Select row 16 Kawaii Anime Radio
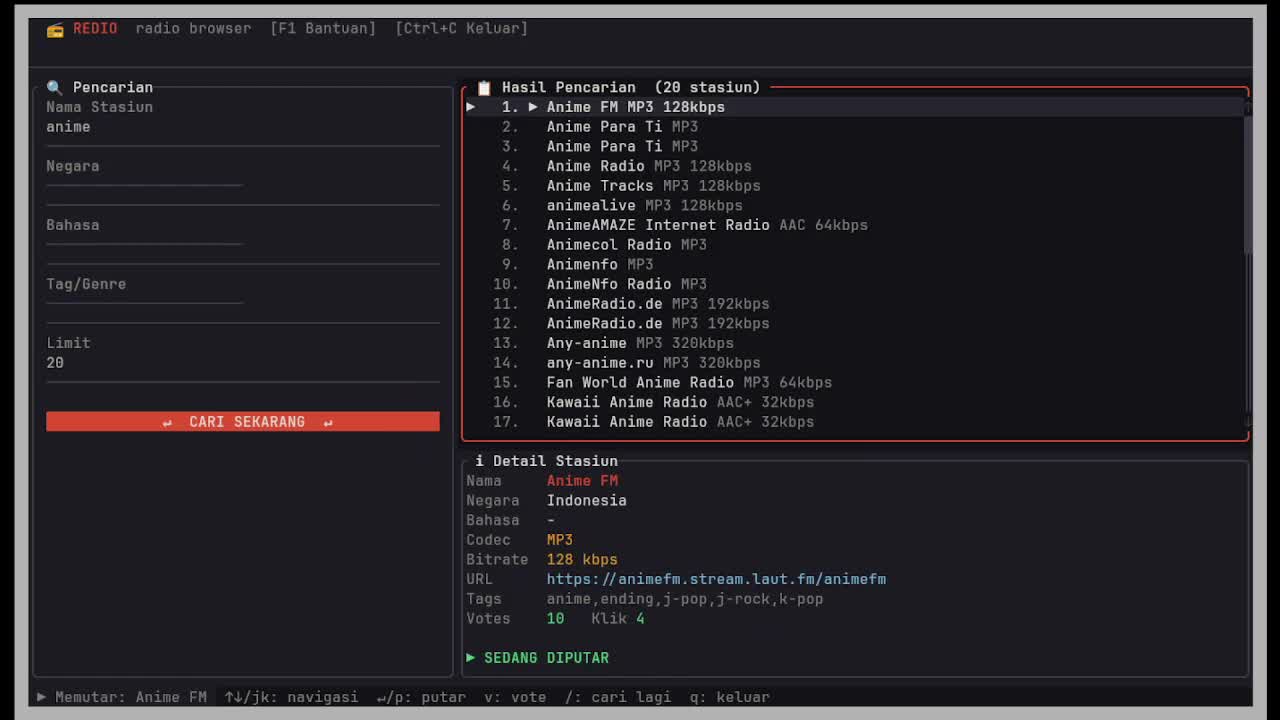Image resolution: width=1280 pixels, height=720 pixels. 855,402
